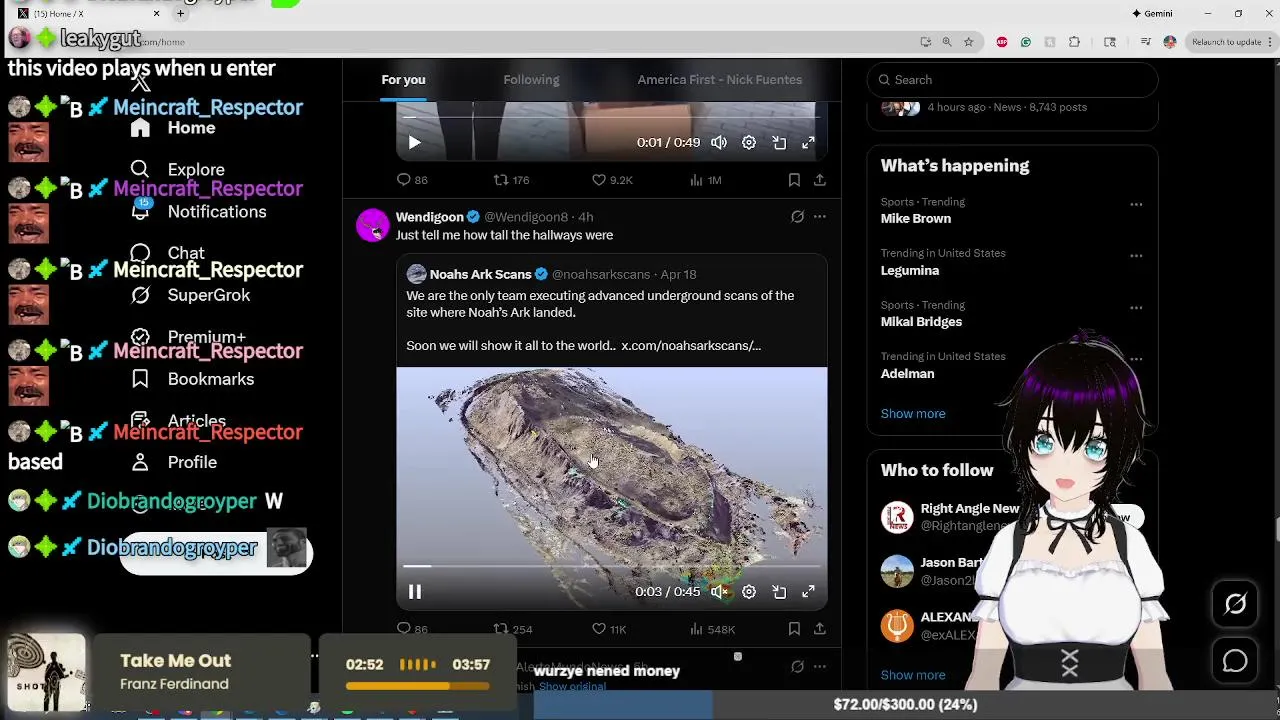Like the Wendigoon post with 11K likes

(x=599, y=629)
